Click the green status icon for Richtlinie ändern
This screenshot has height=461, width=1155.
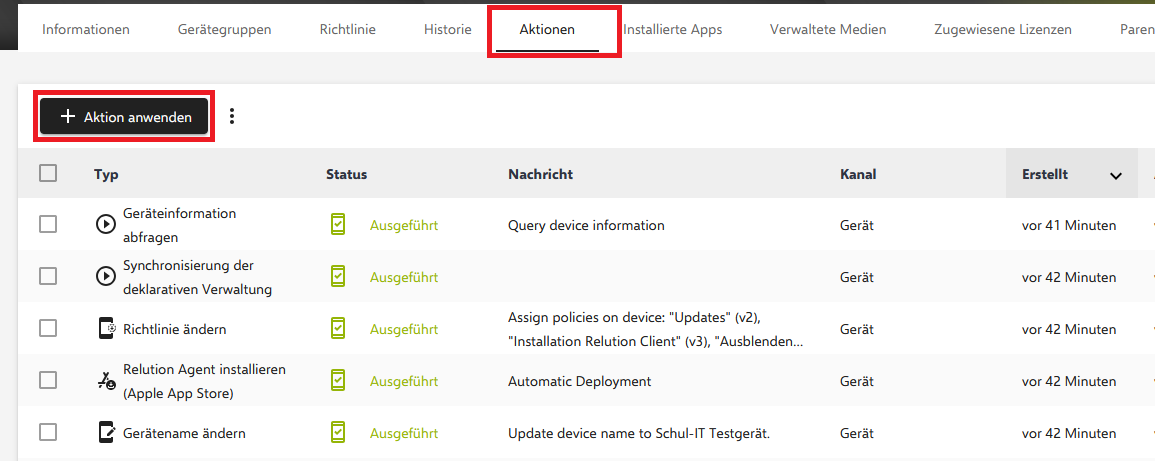click(338, 329)
